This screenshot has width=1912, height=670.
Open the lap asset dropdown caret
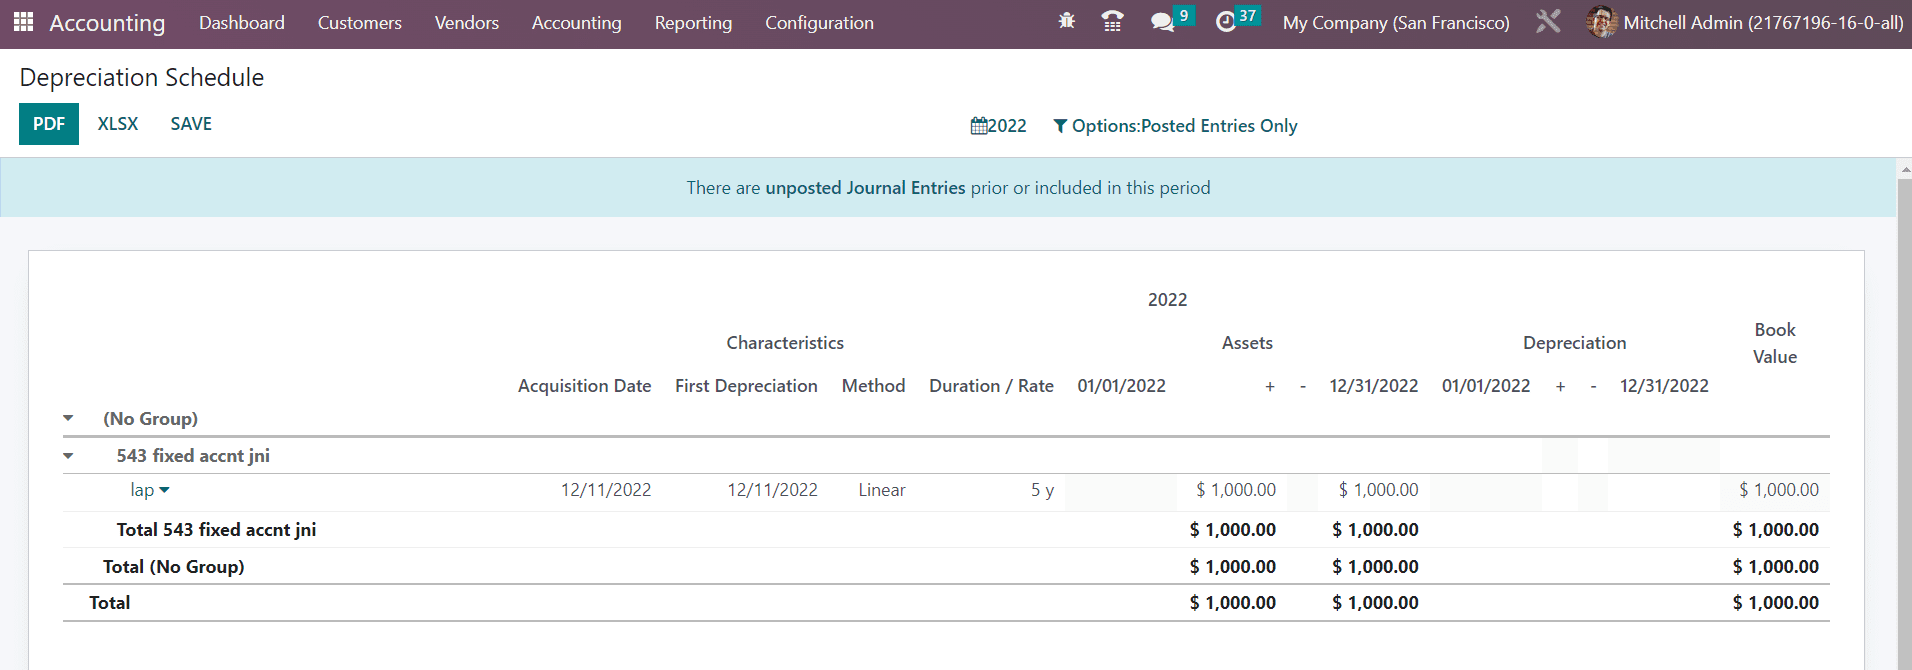coord(165,490)
